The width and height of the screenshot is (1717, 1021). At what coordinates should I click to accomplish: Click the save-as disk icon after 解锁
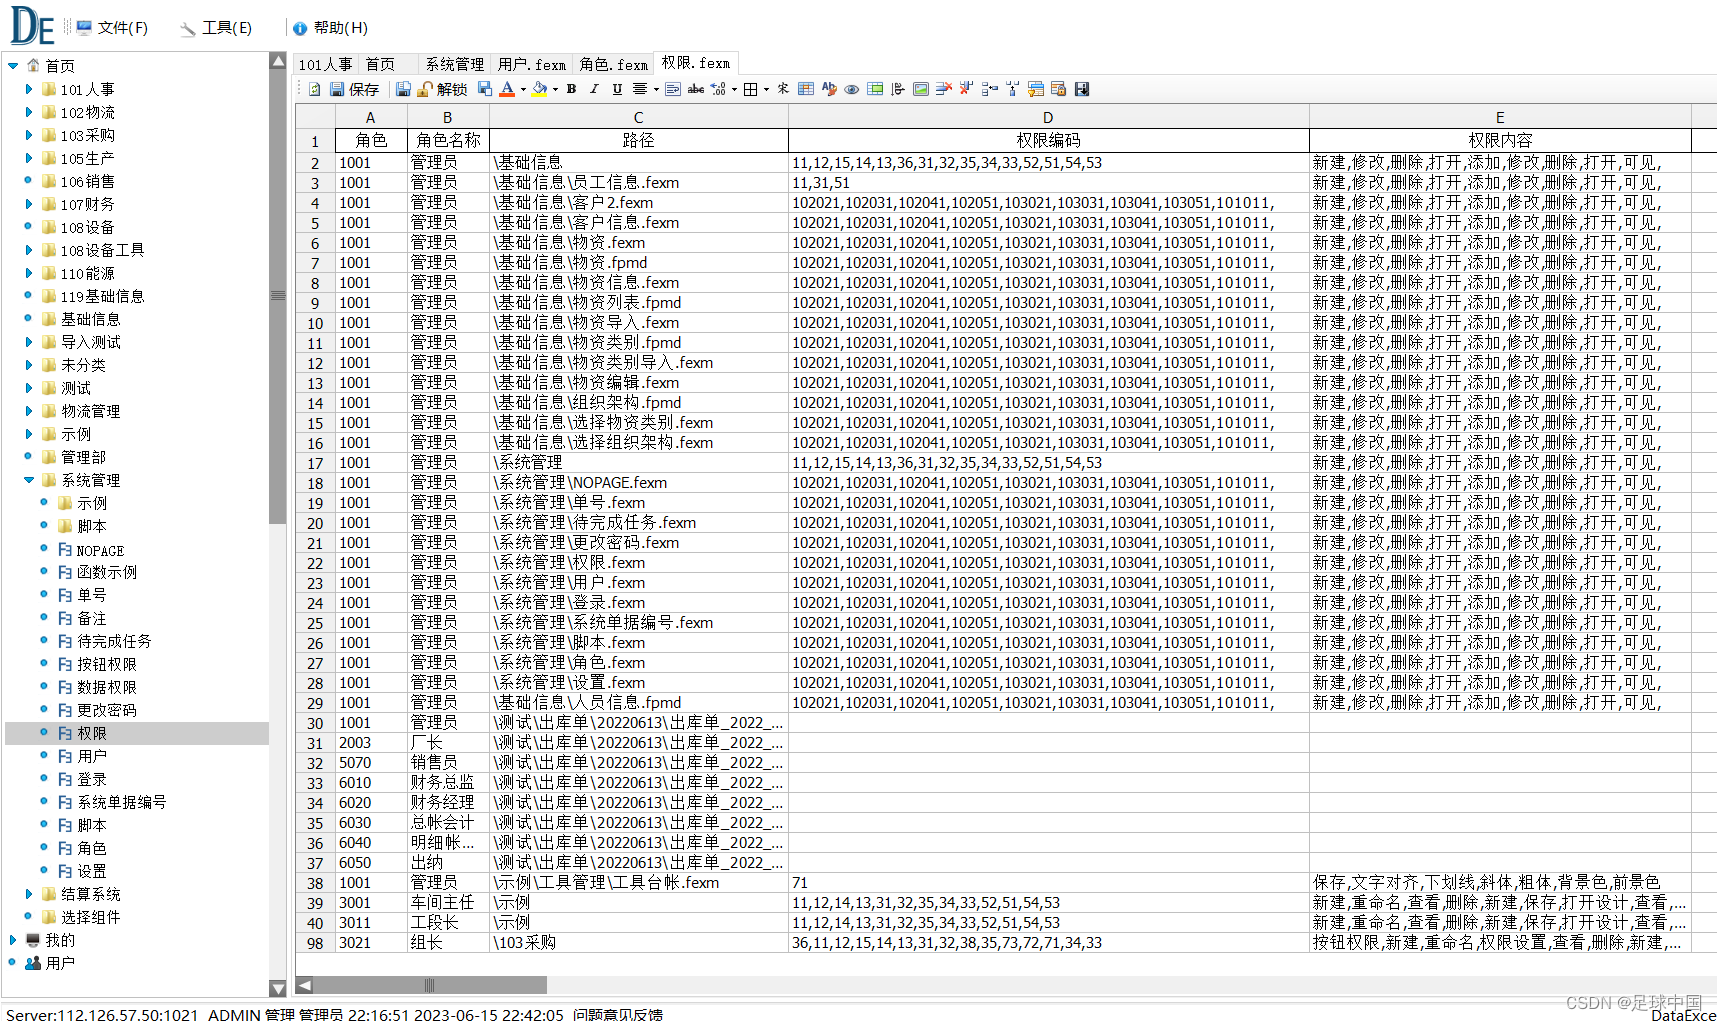tap(485, 89)
